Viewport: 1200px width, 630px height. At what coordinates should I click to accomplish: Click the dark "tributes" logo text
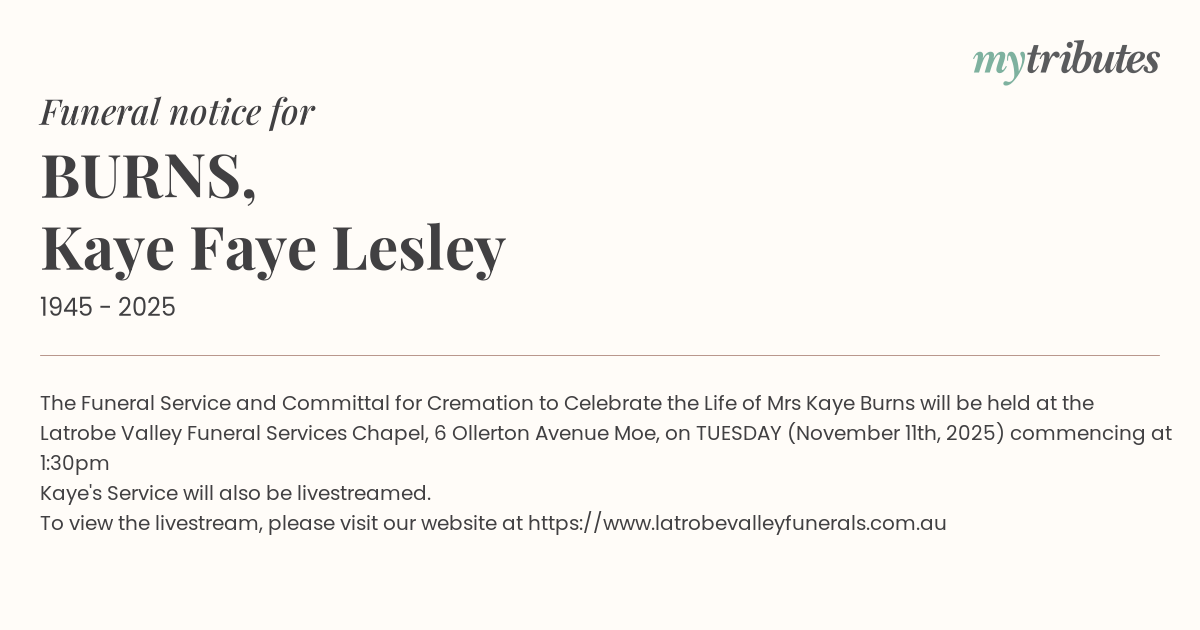pyautogui.click(x=1092, y=60)
